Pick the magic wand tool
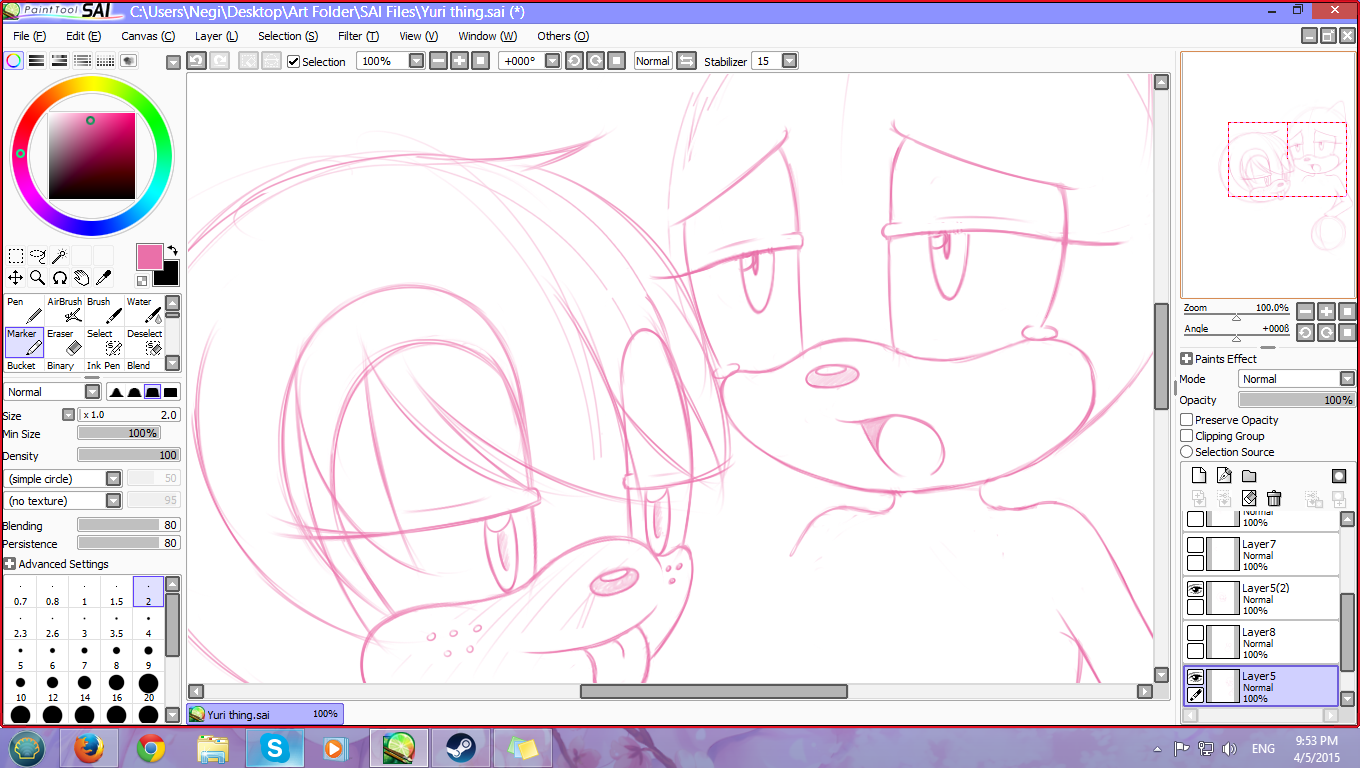The image size is (1360, 768). coord(60,256)
